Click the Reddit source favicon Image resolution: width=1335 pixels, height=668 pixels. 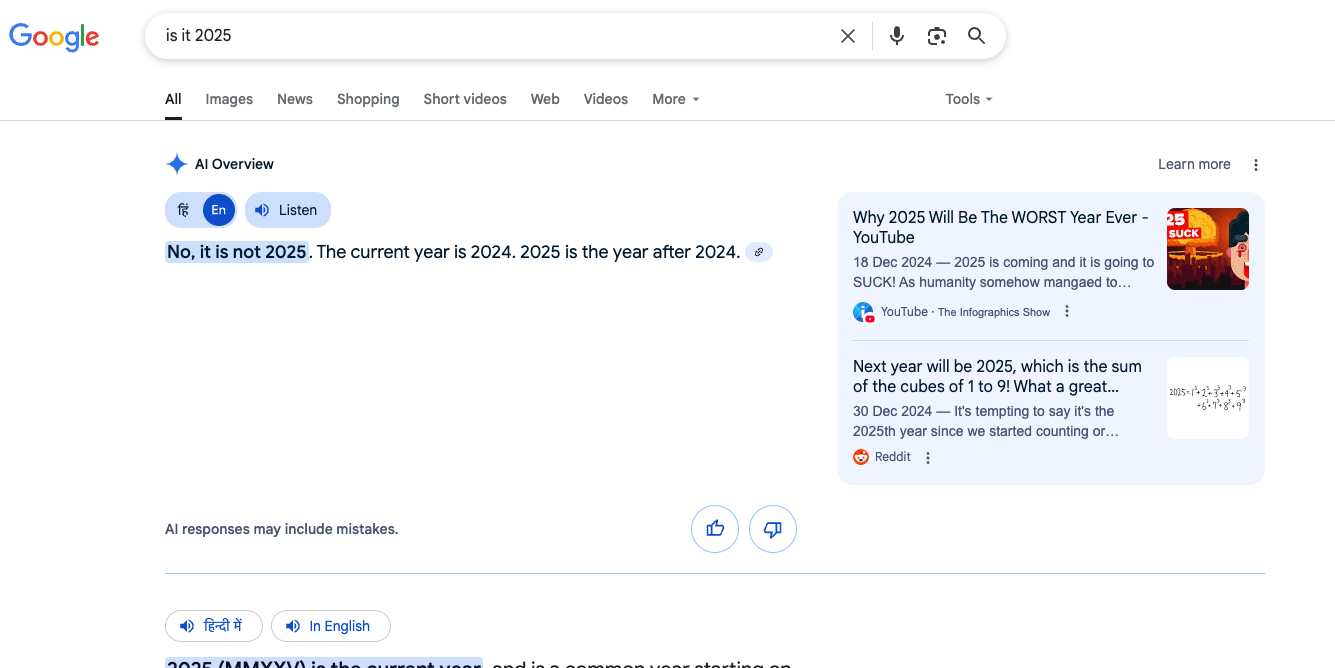(x=861, y=457)
